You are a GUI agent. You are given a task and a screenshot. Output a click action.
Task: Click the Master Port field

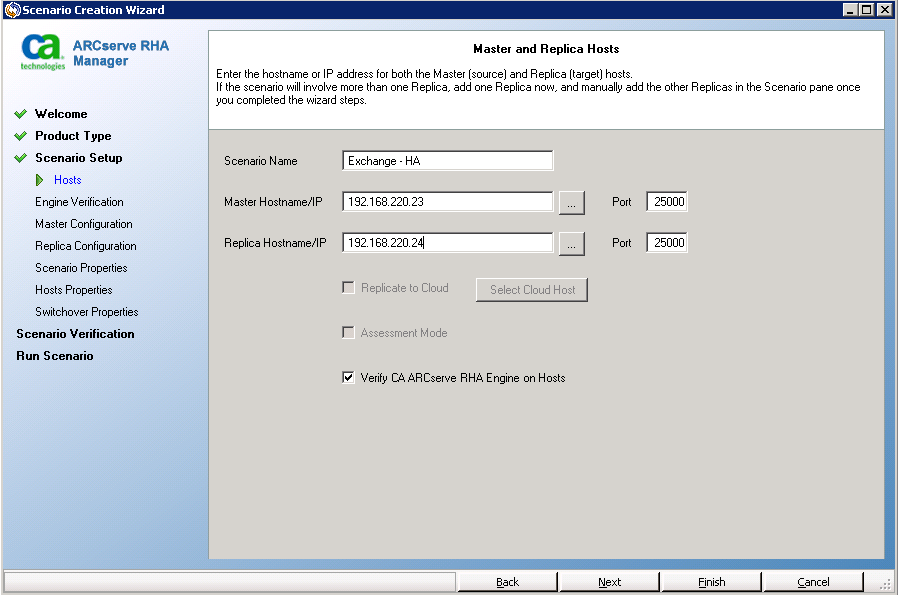click(667, 202)
